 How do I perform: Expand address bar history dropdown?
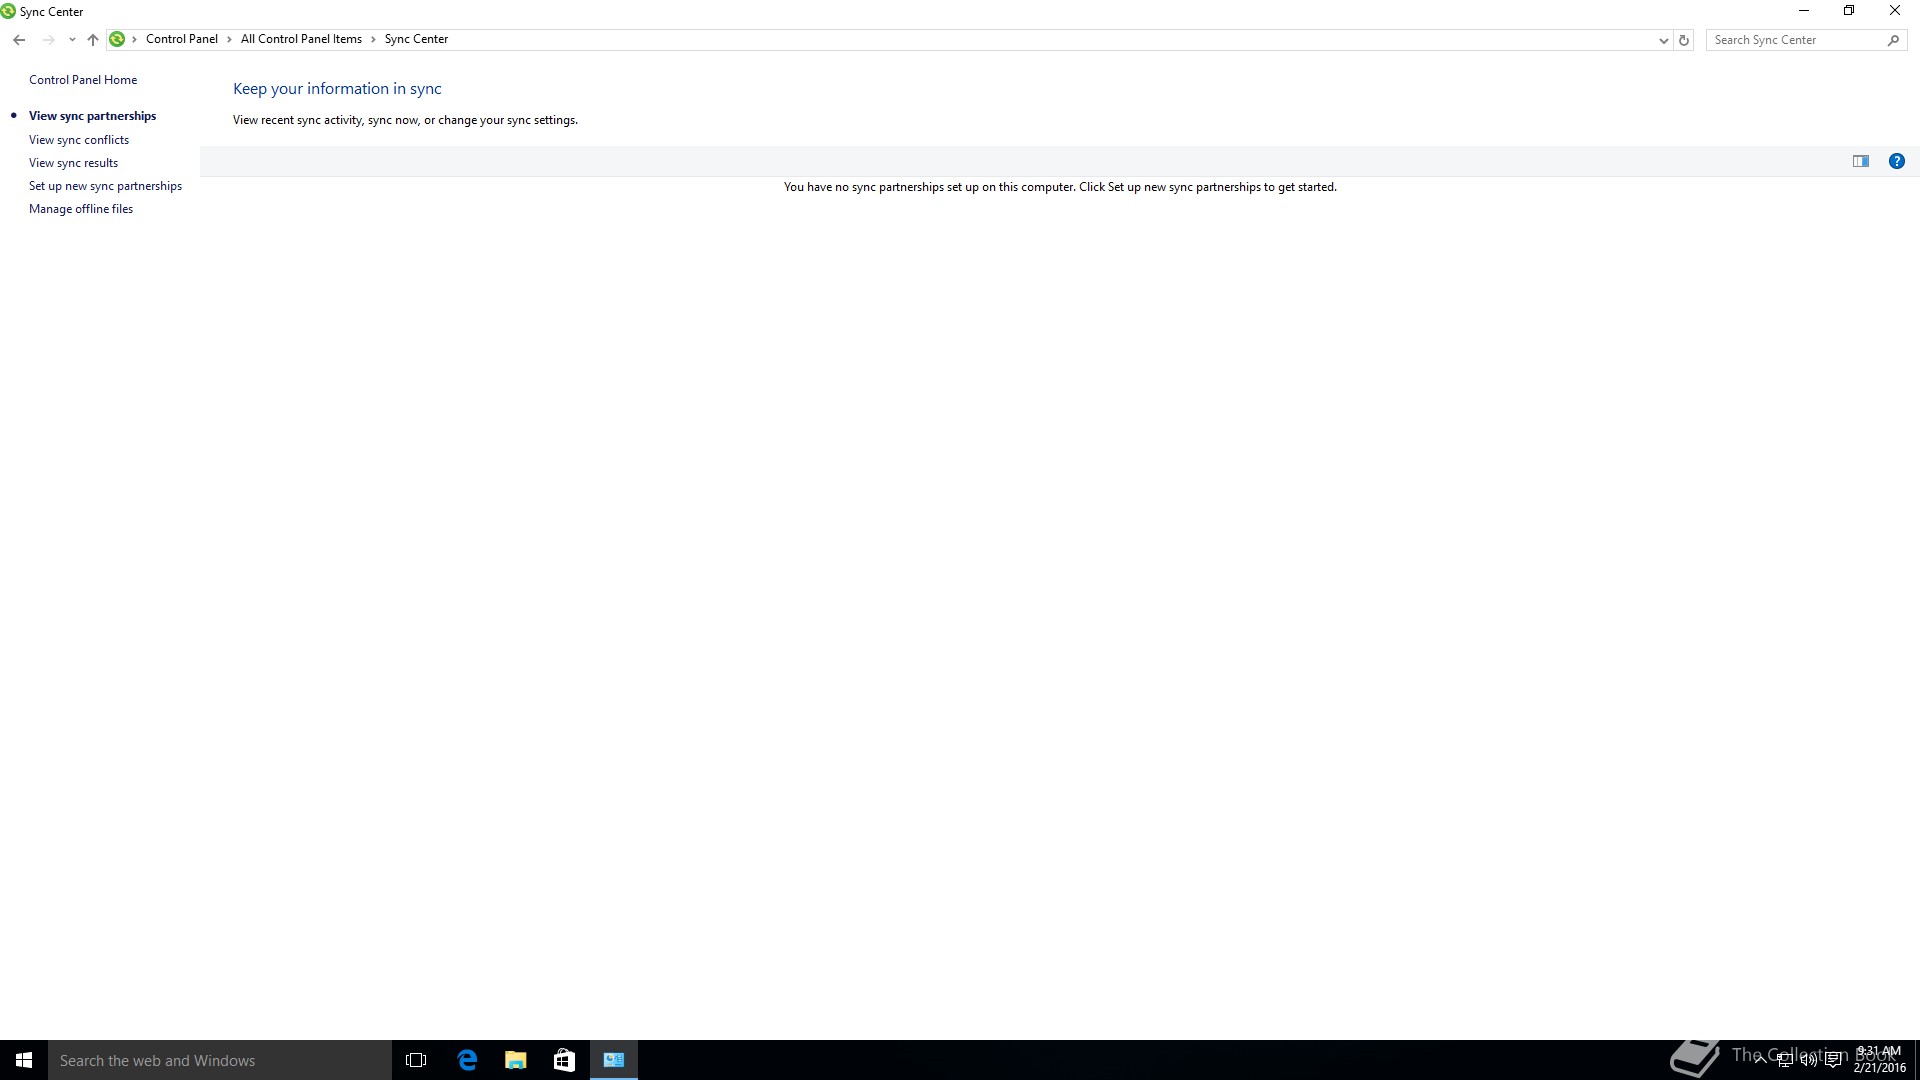click(1663, 40)
